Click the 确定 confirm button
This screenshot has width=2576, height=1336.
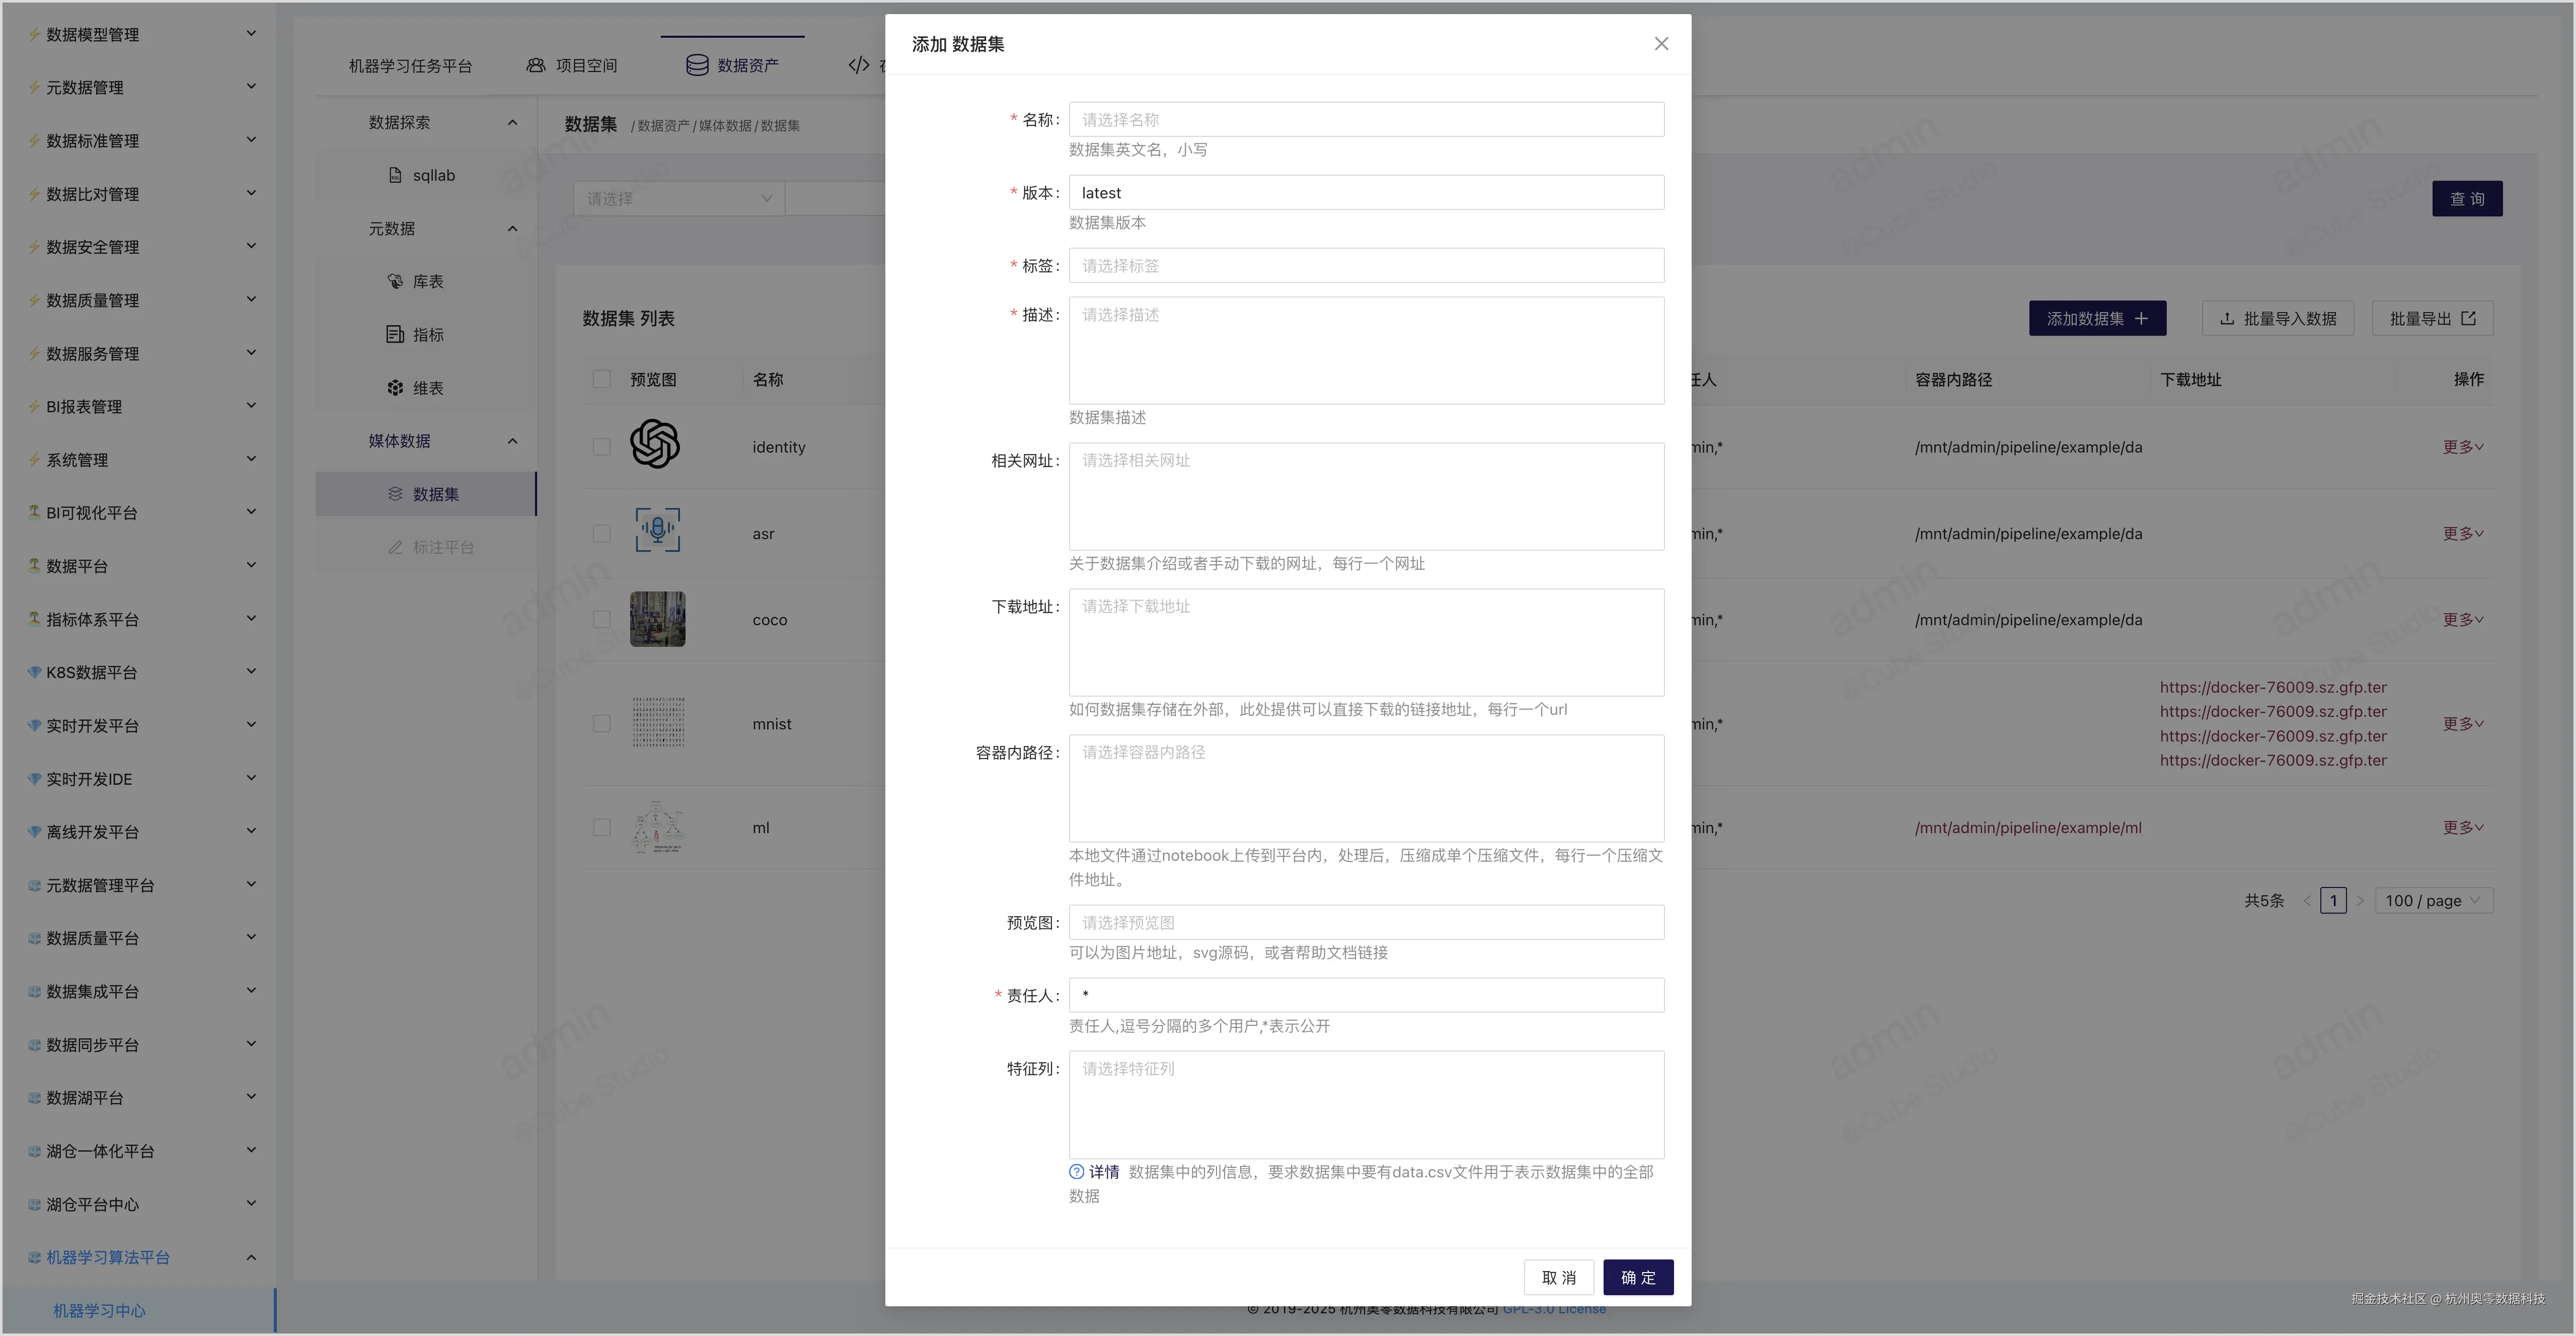tap(1638, 1277)
